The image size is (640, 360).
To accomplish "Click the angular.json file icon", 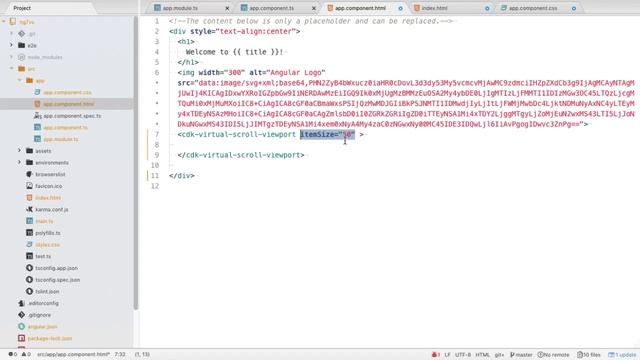I will (22, 327).
